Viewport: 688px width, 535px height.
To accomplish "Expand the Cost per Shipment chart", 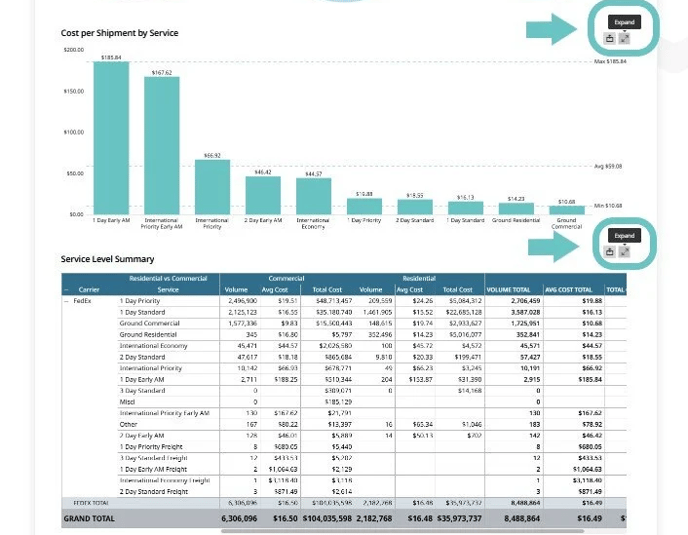I will click(x=624, y=39).
